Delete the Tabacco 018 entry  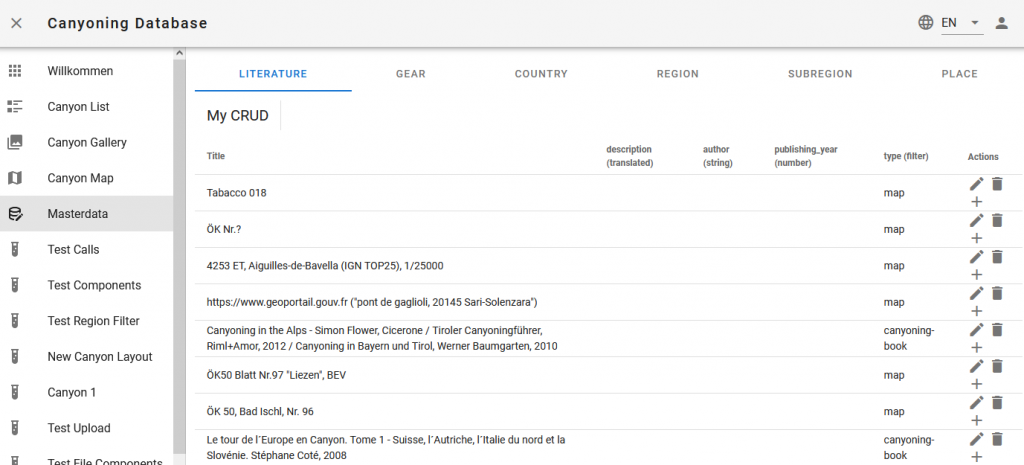point(997,184)
